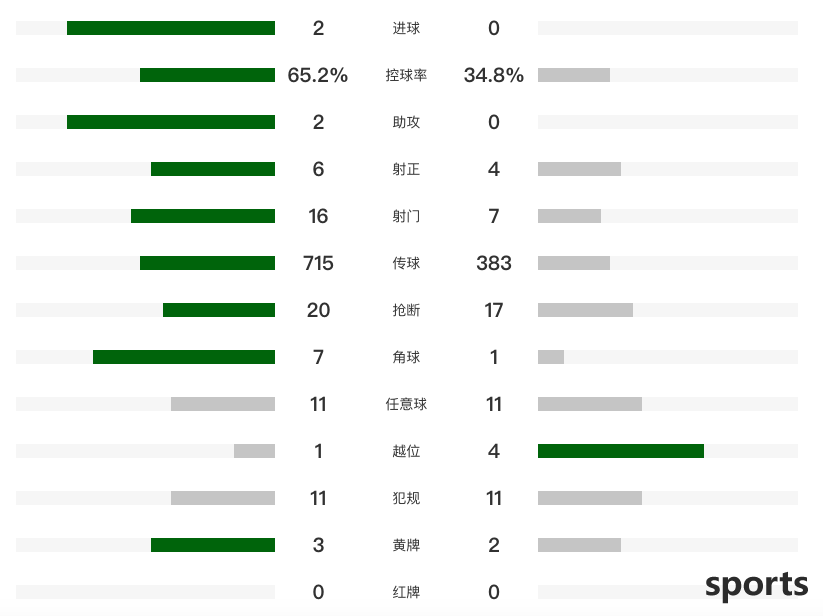Click the left green bar for 射门

[x=203, y=216]
